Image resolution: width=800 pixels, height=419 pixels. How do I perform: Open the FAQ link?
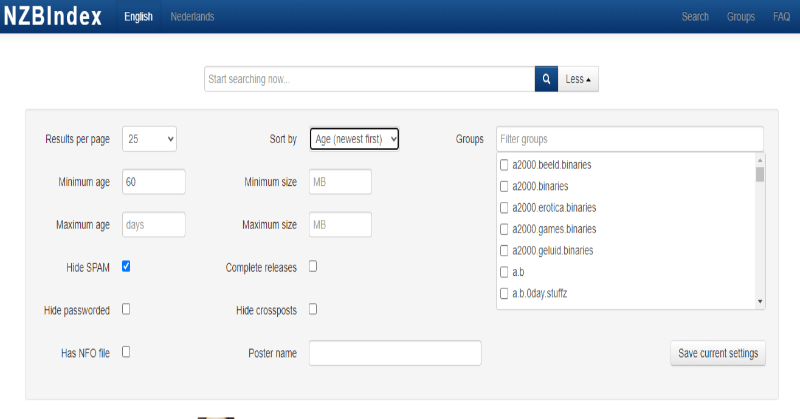pyautogui.click(x=781, y=17)
